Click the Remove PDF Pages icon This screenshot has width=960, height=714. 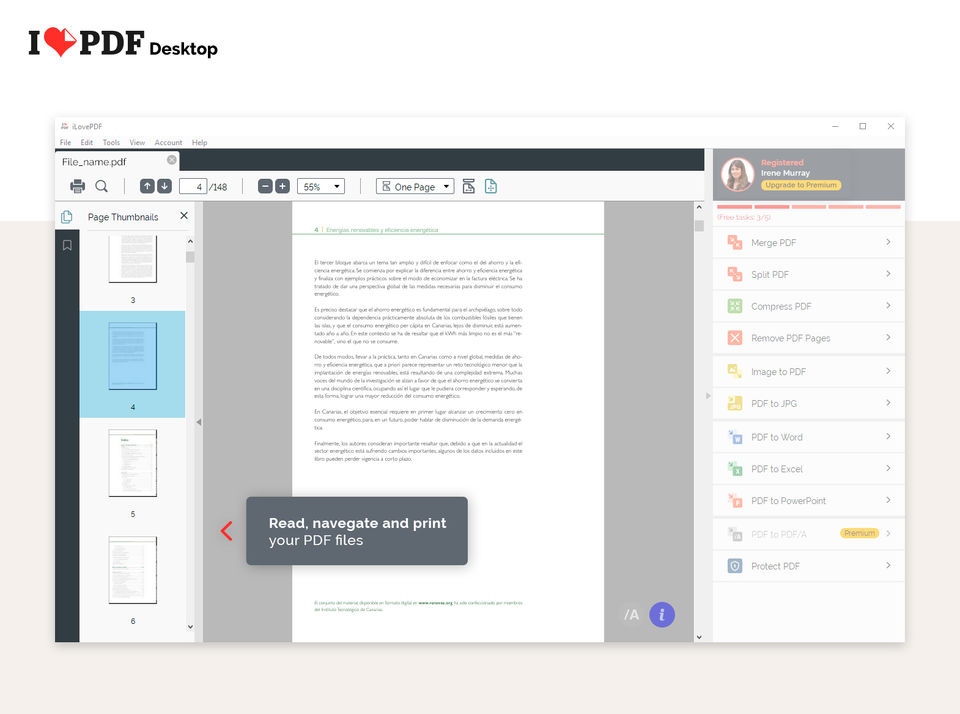point(735,338)
